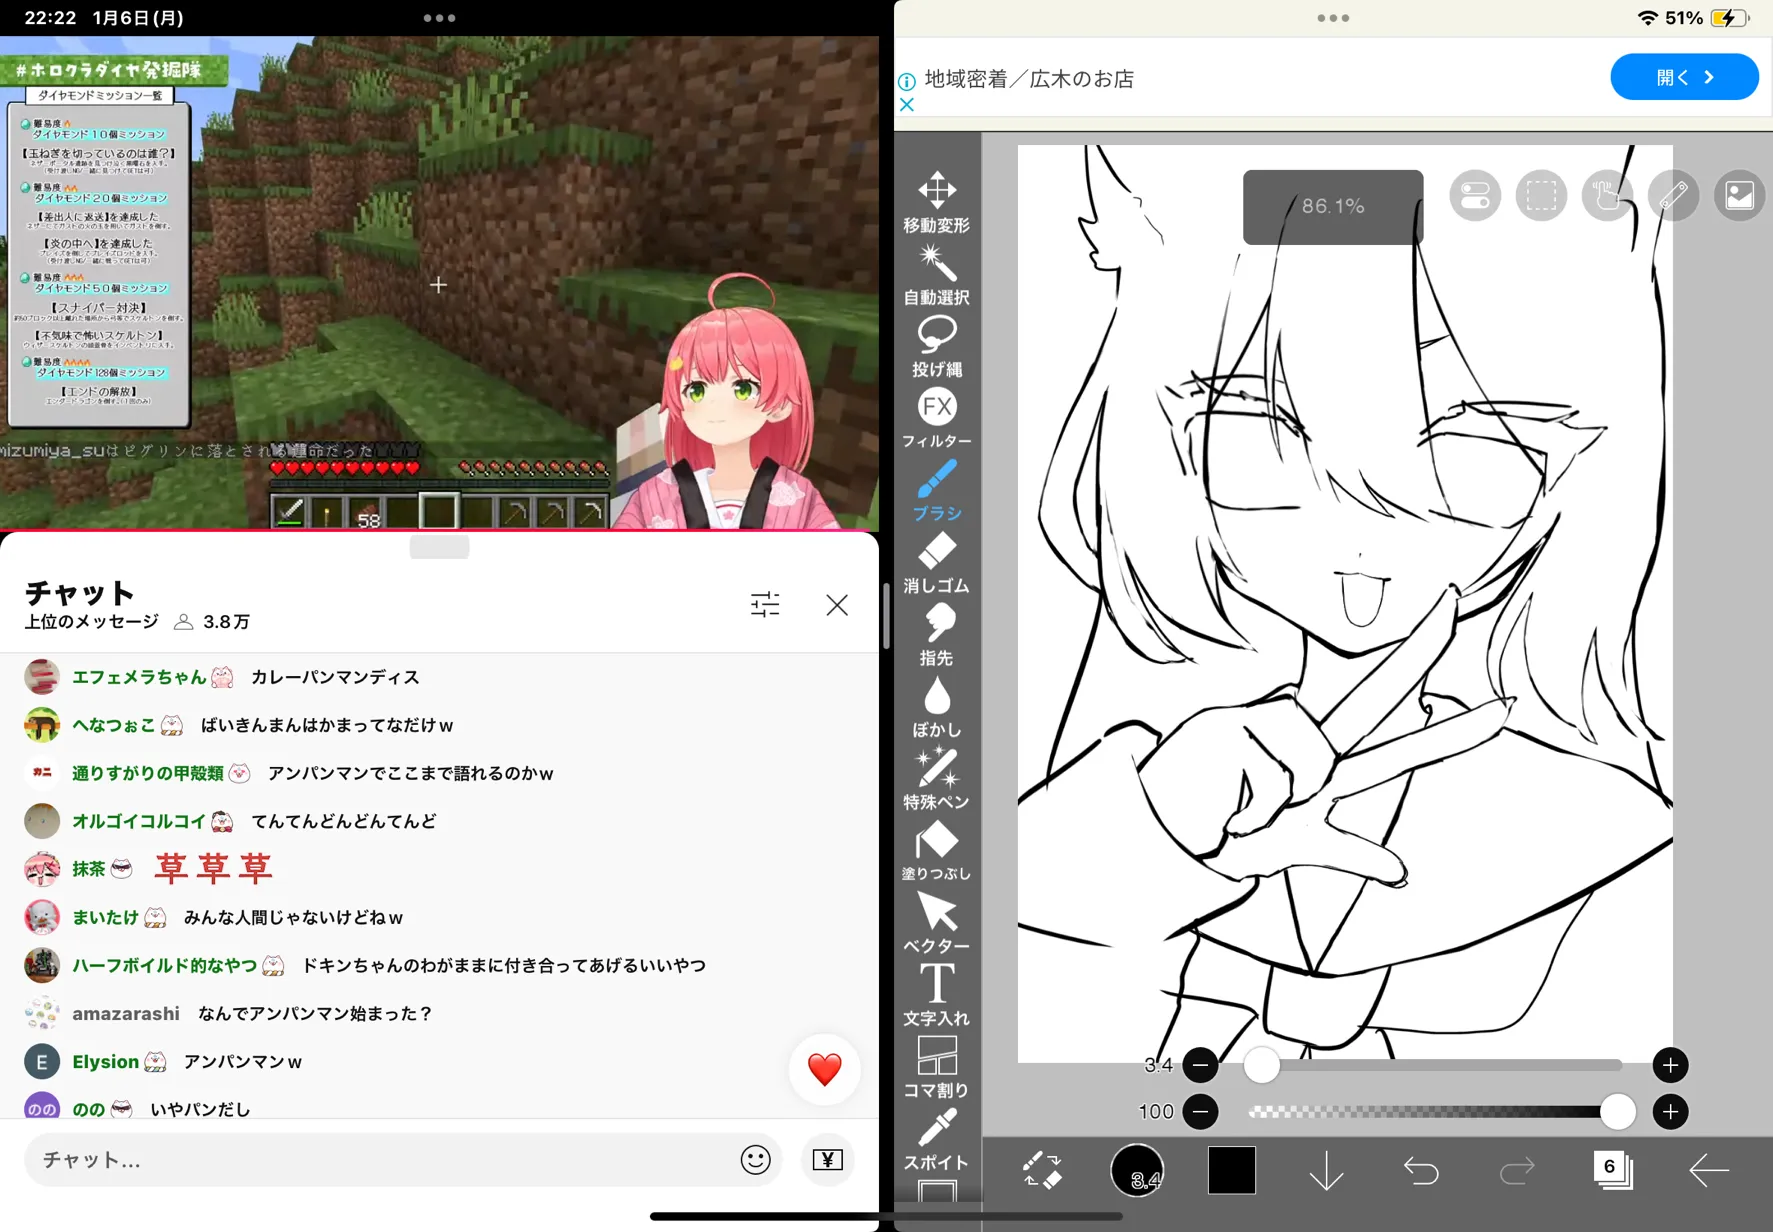
Task: Select the ぼかし blur tool
Action: [936, 706]
